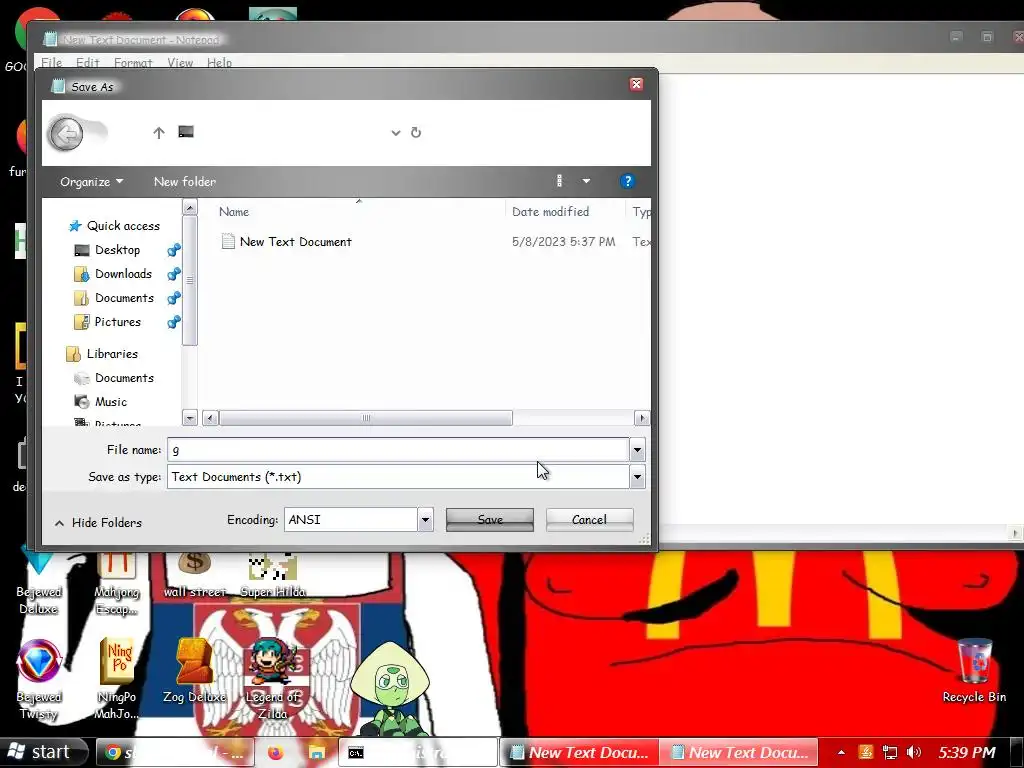Close the Save As dialog
The height and width of the screenshot is (768, 1024).
pos(636,84)
